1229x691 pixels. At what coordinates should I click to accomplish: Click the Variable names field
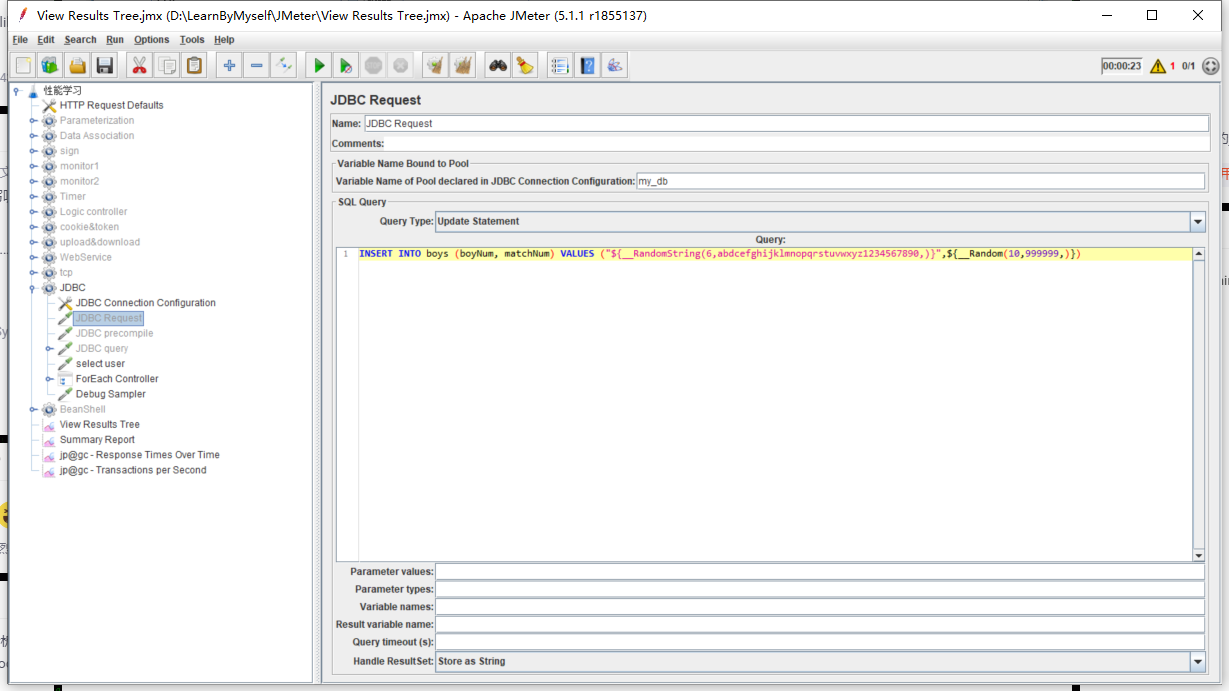tap(820, 607)
